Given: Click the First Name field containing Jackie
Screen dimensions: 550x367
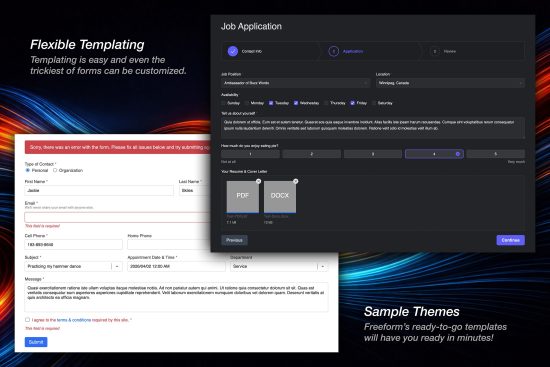Looking at the screenshot, I should (x=99, y=191).
